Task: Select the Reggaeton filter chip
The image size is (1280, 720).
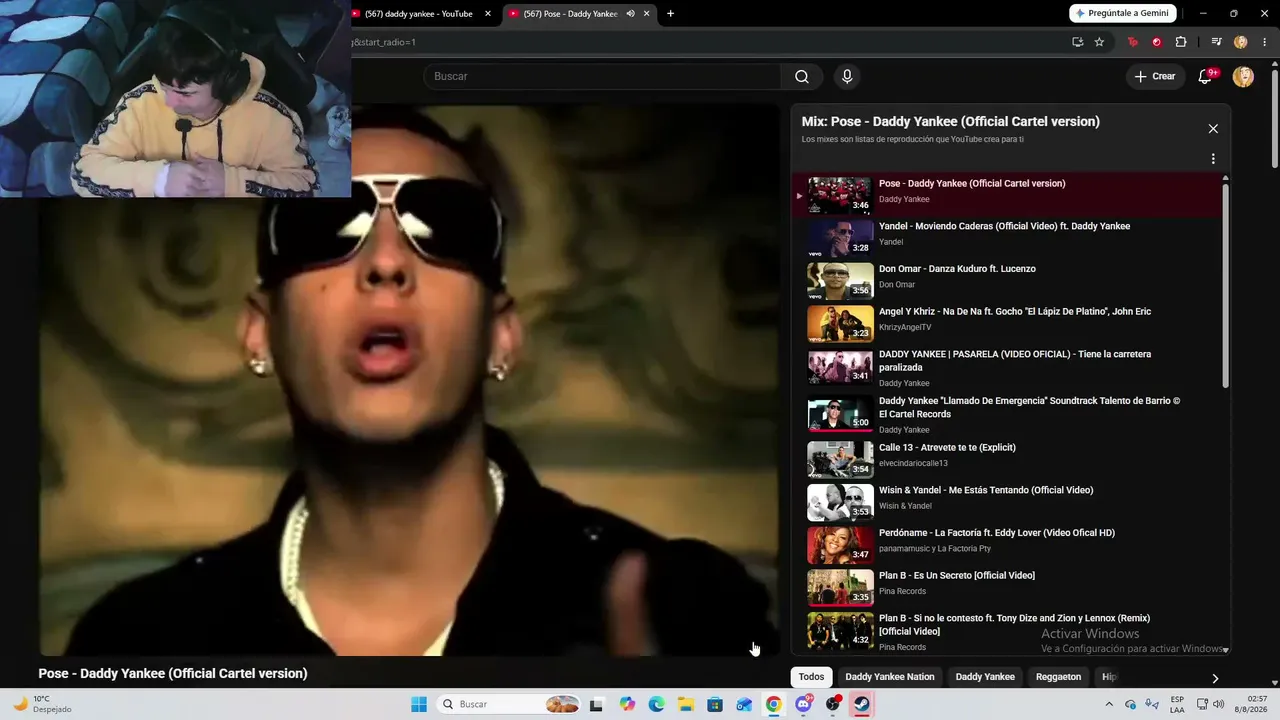Action: (1059, 677)
